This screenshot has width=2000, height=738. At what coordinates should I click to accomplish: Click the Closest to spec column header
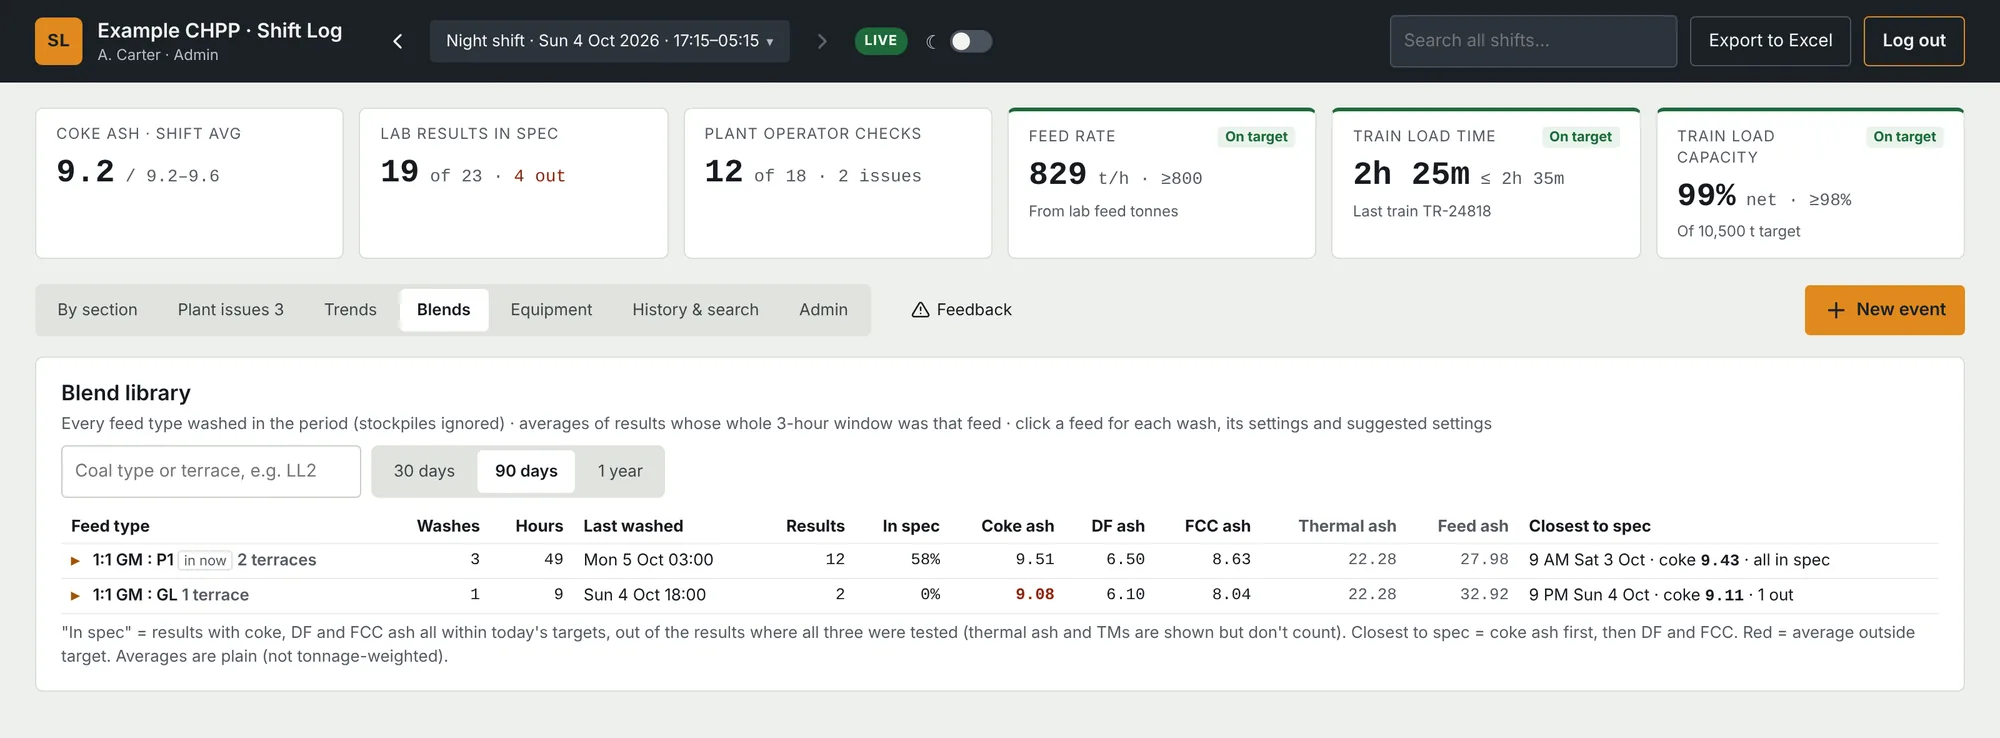point(1590,526)
